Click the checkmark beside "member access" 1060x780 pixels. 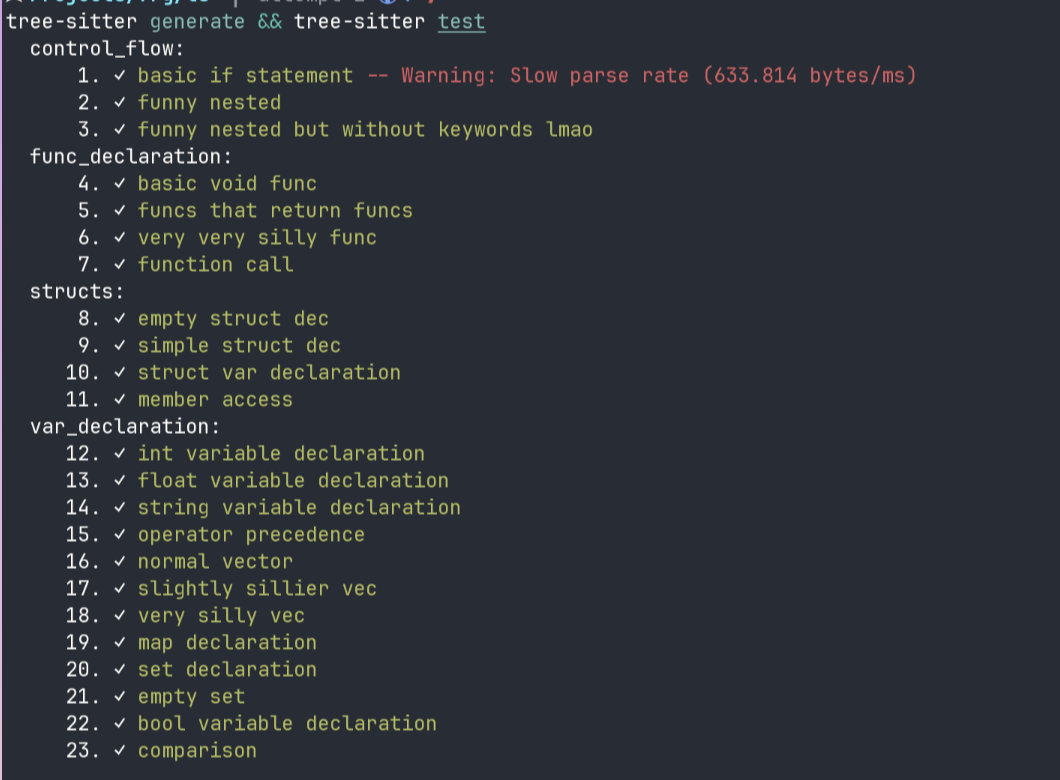(x=120, y=400)
